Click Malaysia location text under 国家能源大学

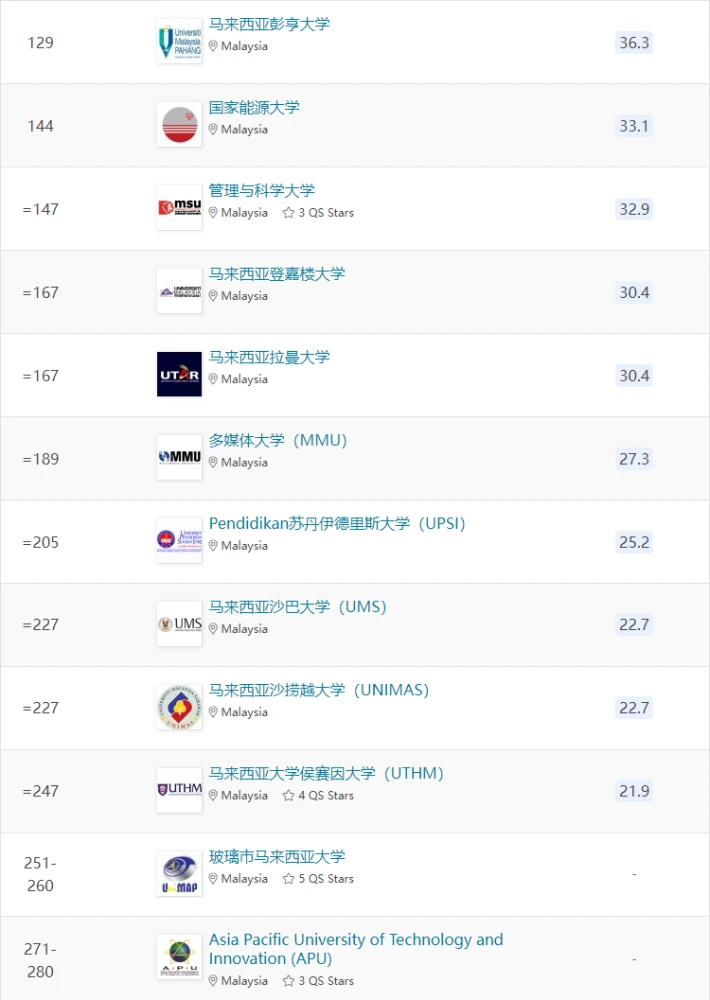244,129
